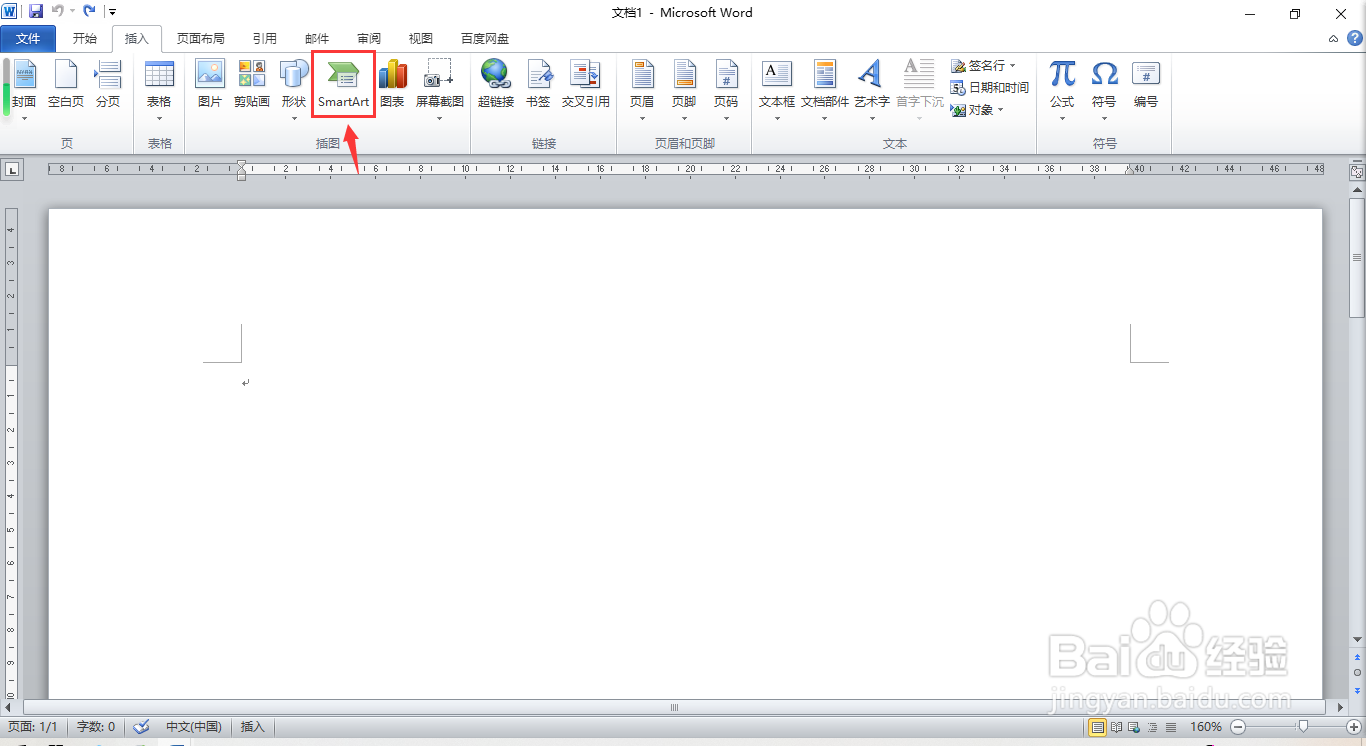Switch to the References (引用) tab

click(x=265, y=39)
